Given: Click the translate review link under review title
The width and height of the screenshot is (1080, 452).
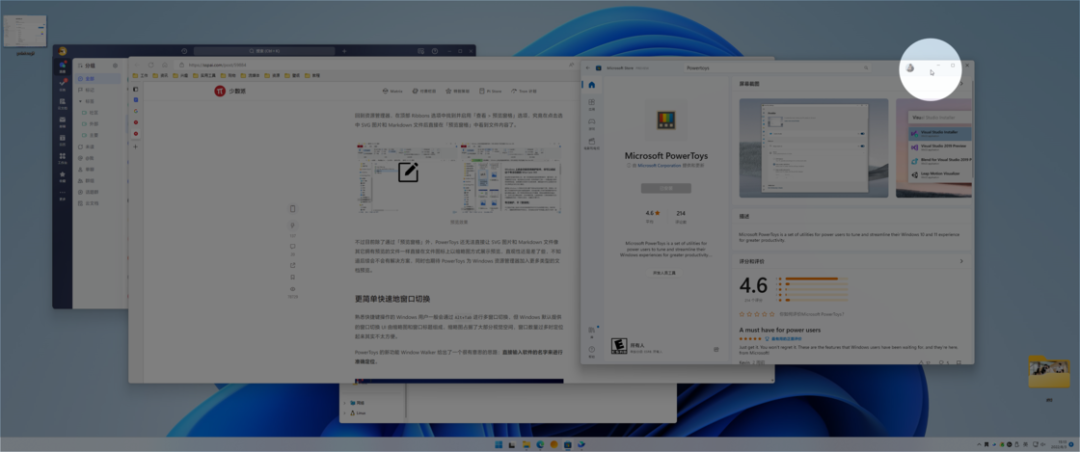Looking at the screenshot, I should coord(785,339).
